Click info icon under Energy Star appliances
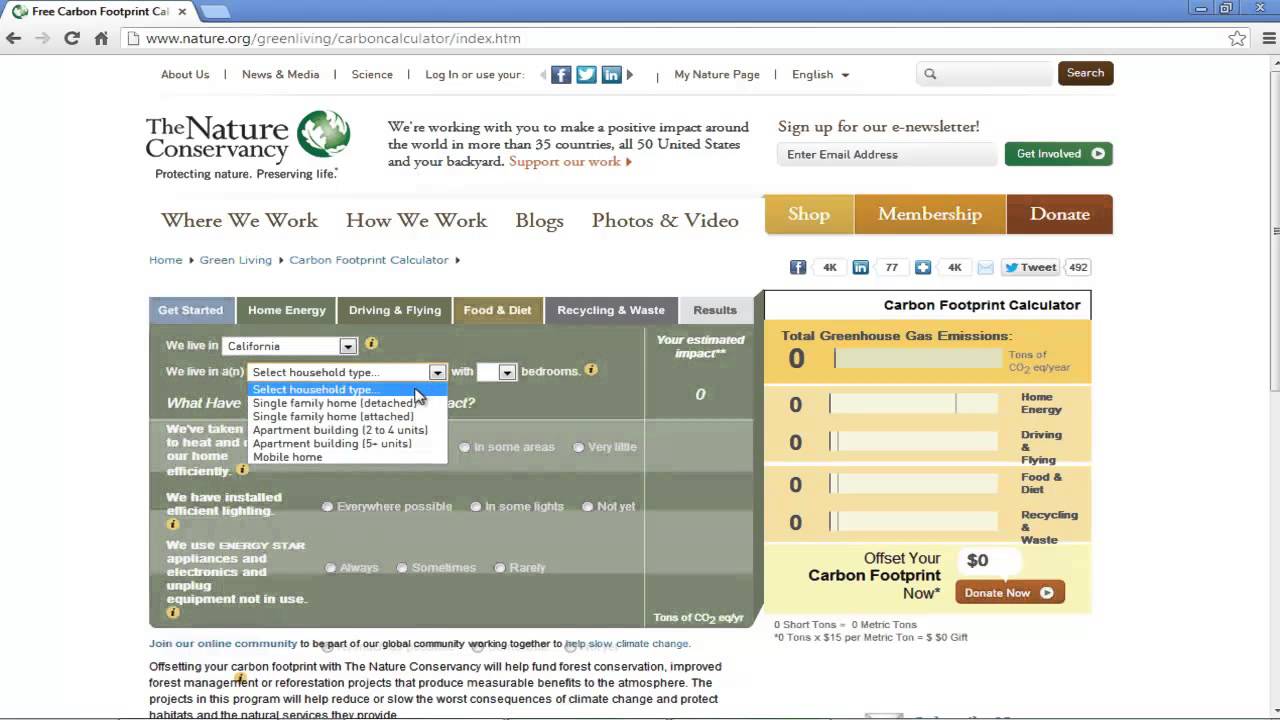This screenshot has height=720, width=1280. 173,612
